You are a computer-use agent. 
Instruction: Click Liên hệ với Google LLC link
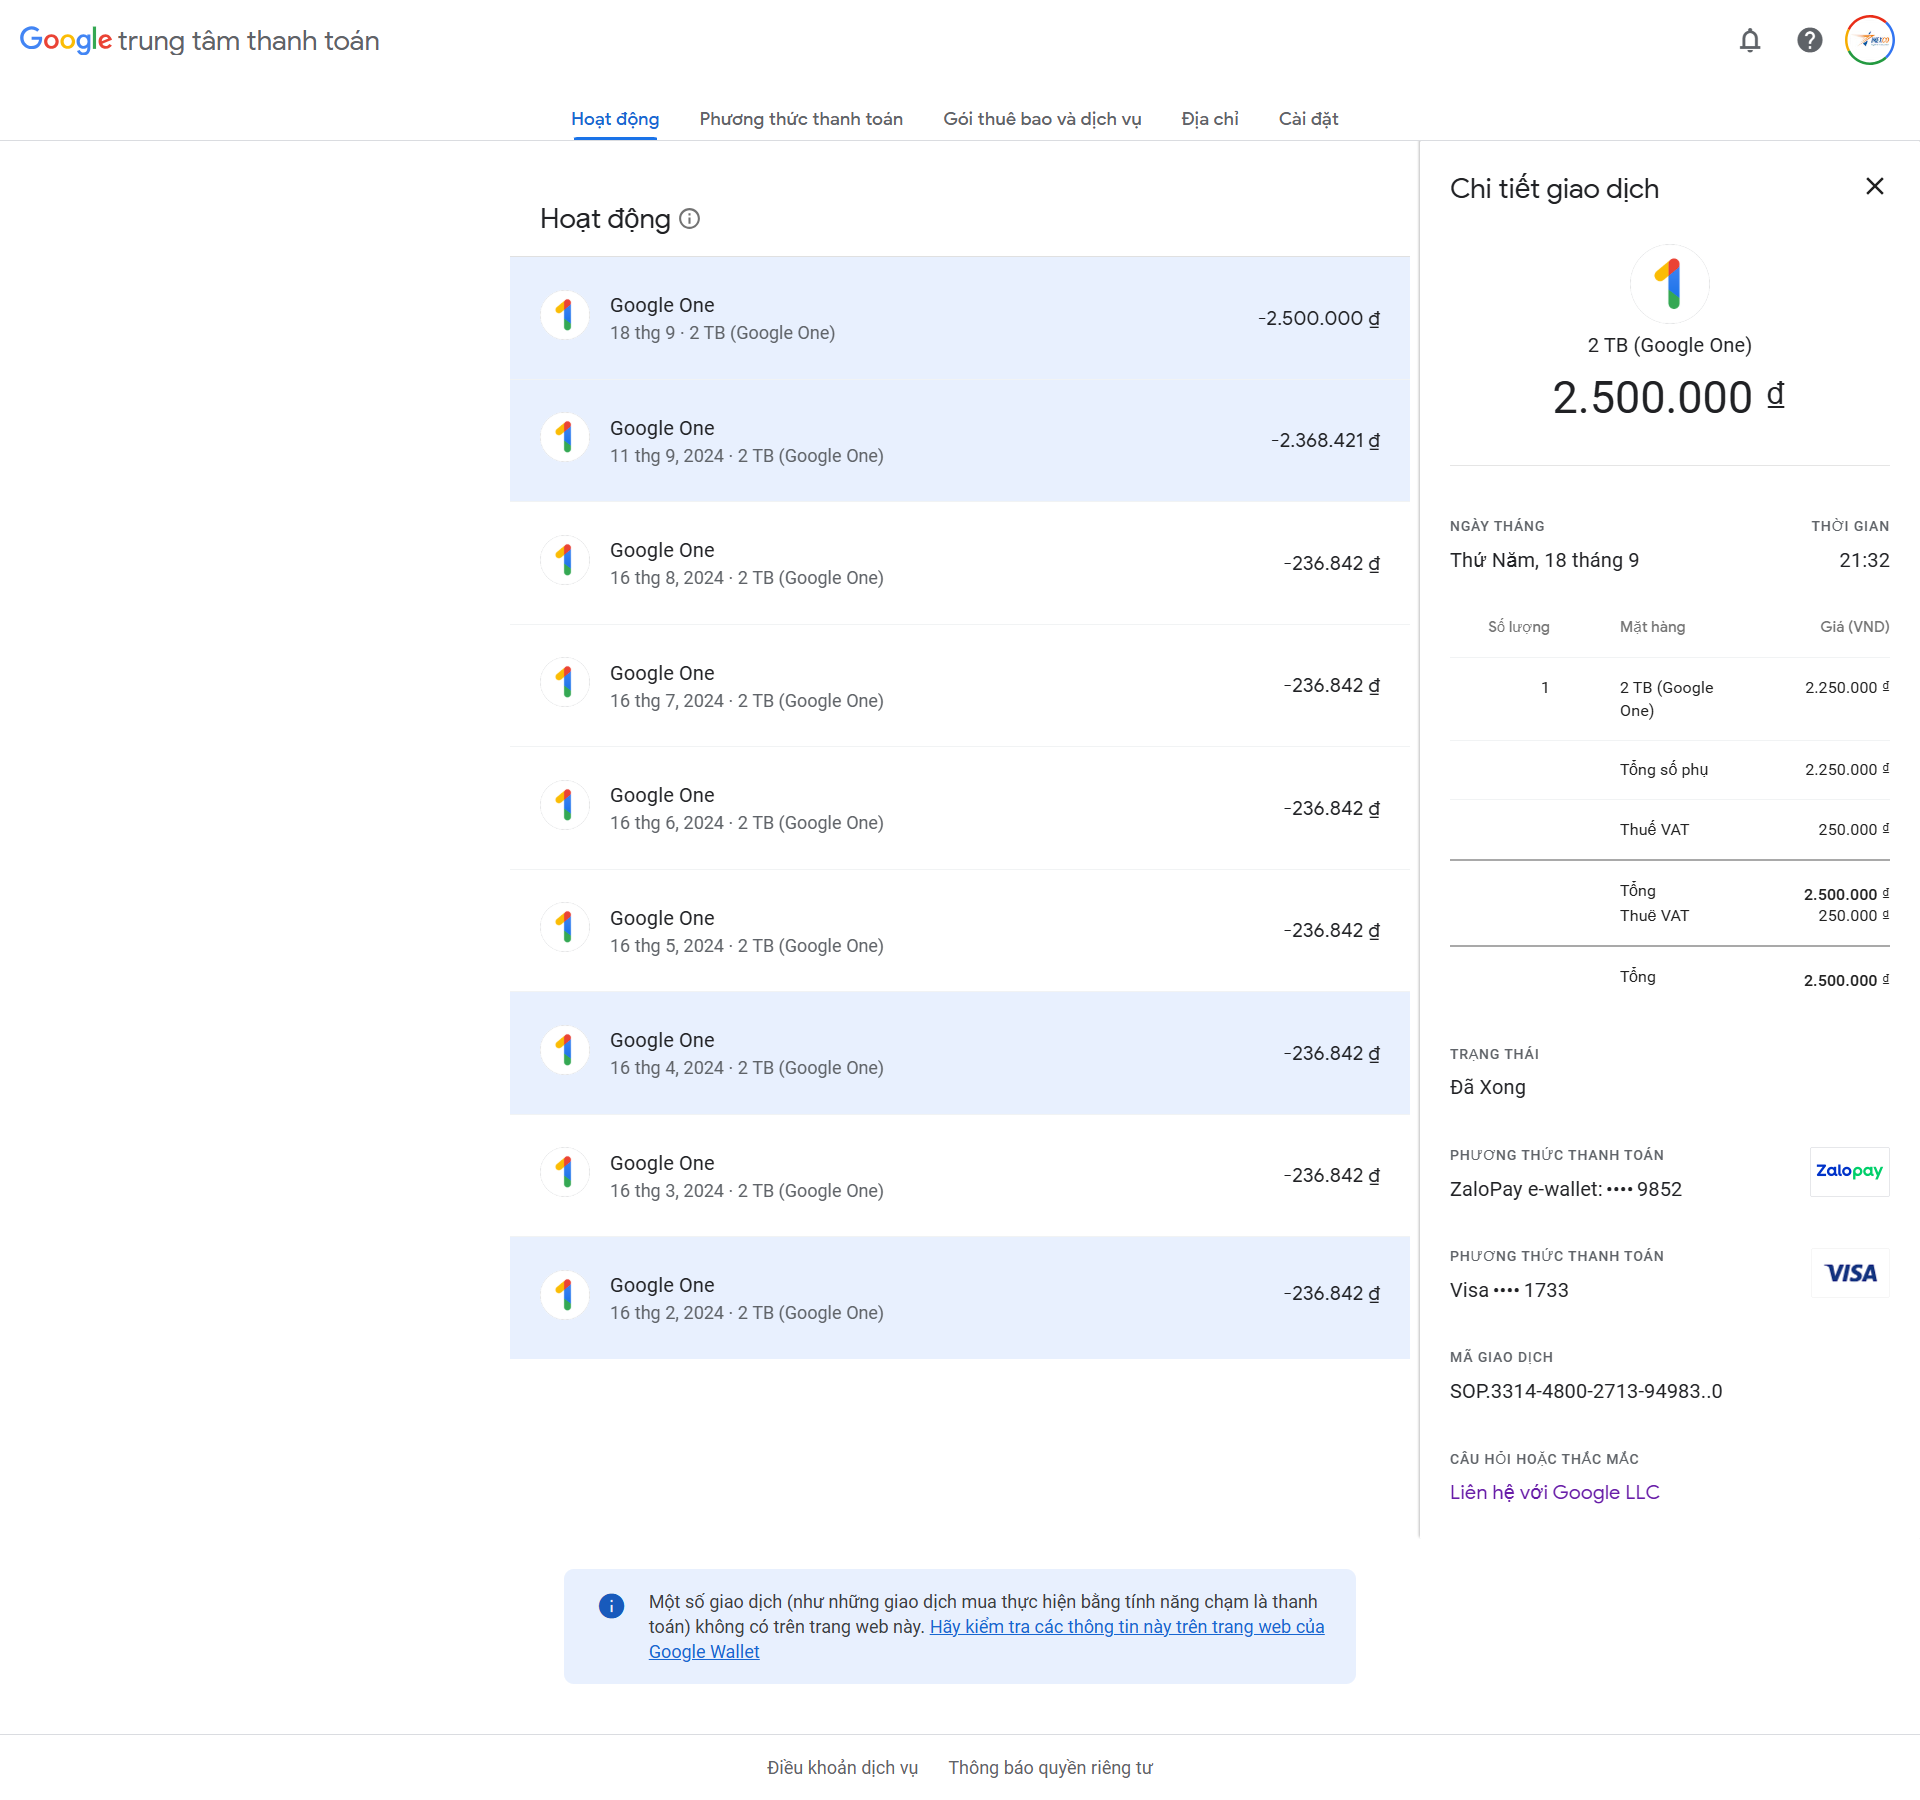pos(1554,1492)
